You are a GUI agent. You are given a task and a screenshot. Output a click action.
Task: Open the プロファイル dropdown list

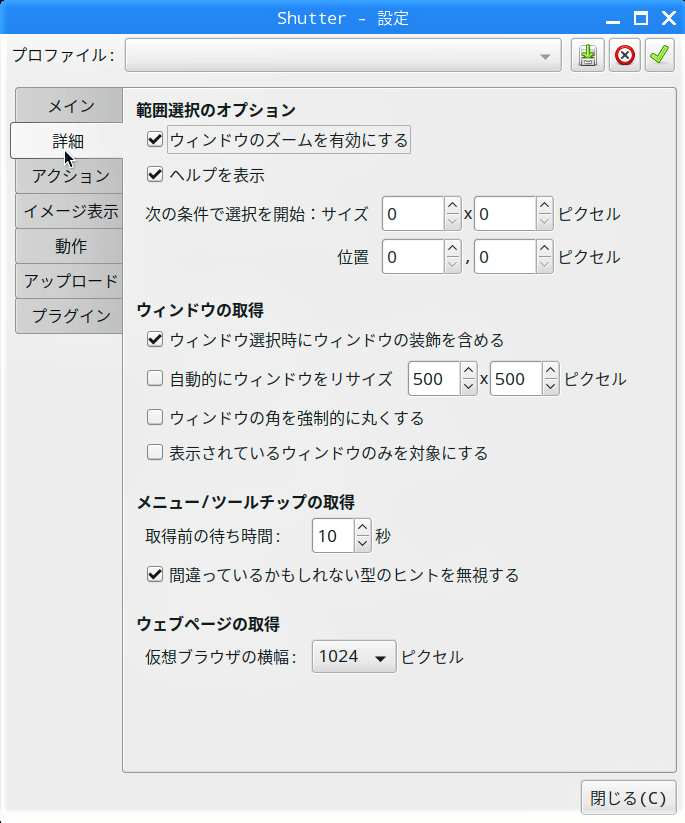click(x=343, y=55)
